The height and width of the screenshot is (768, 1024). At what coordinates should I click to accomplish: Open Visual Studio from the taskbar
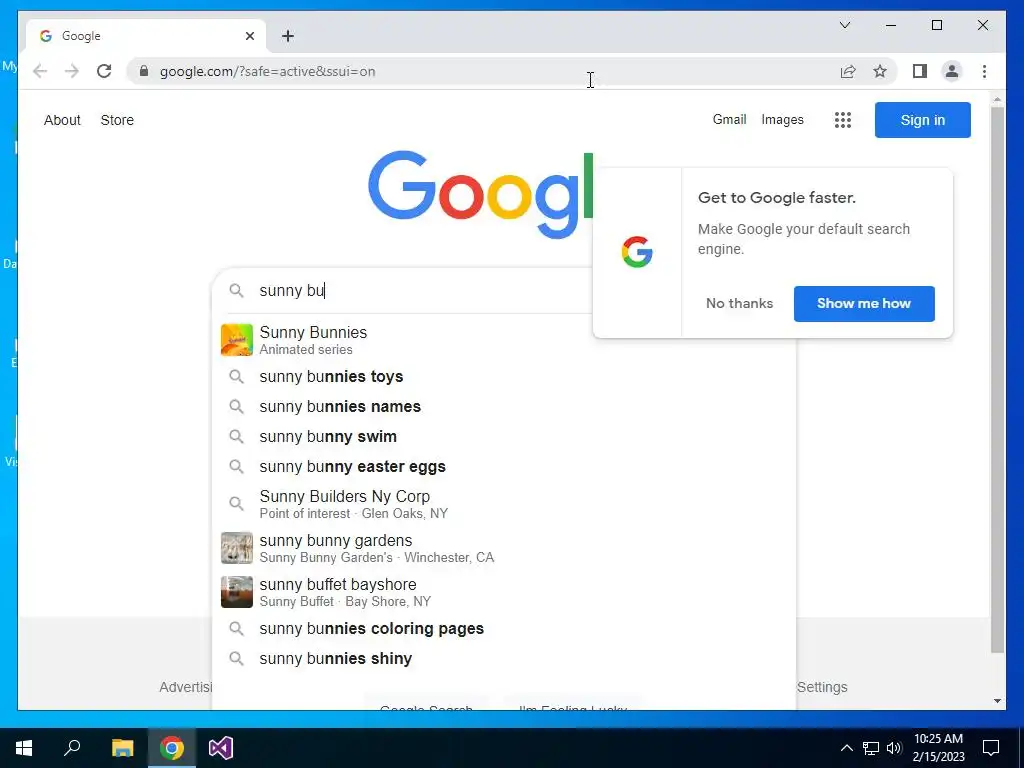click(221, 748)
